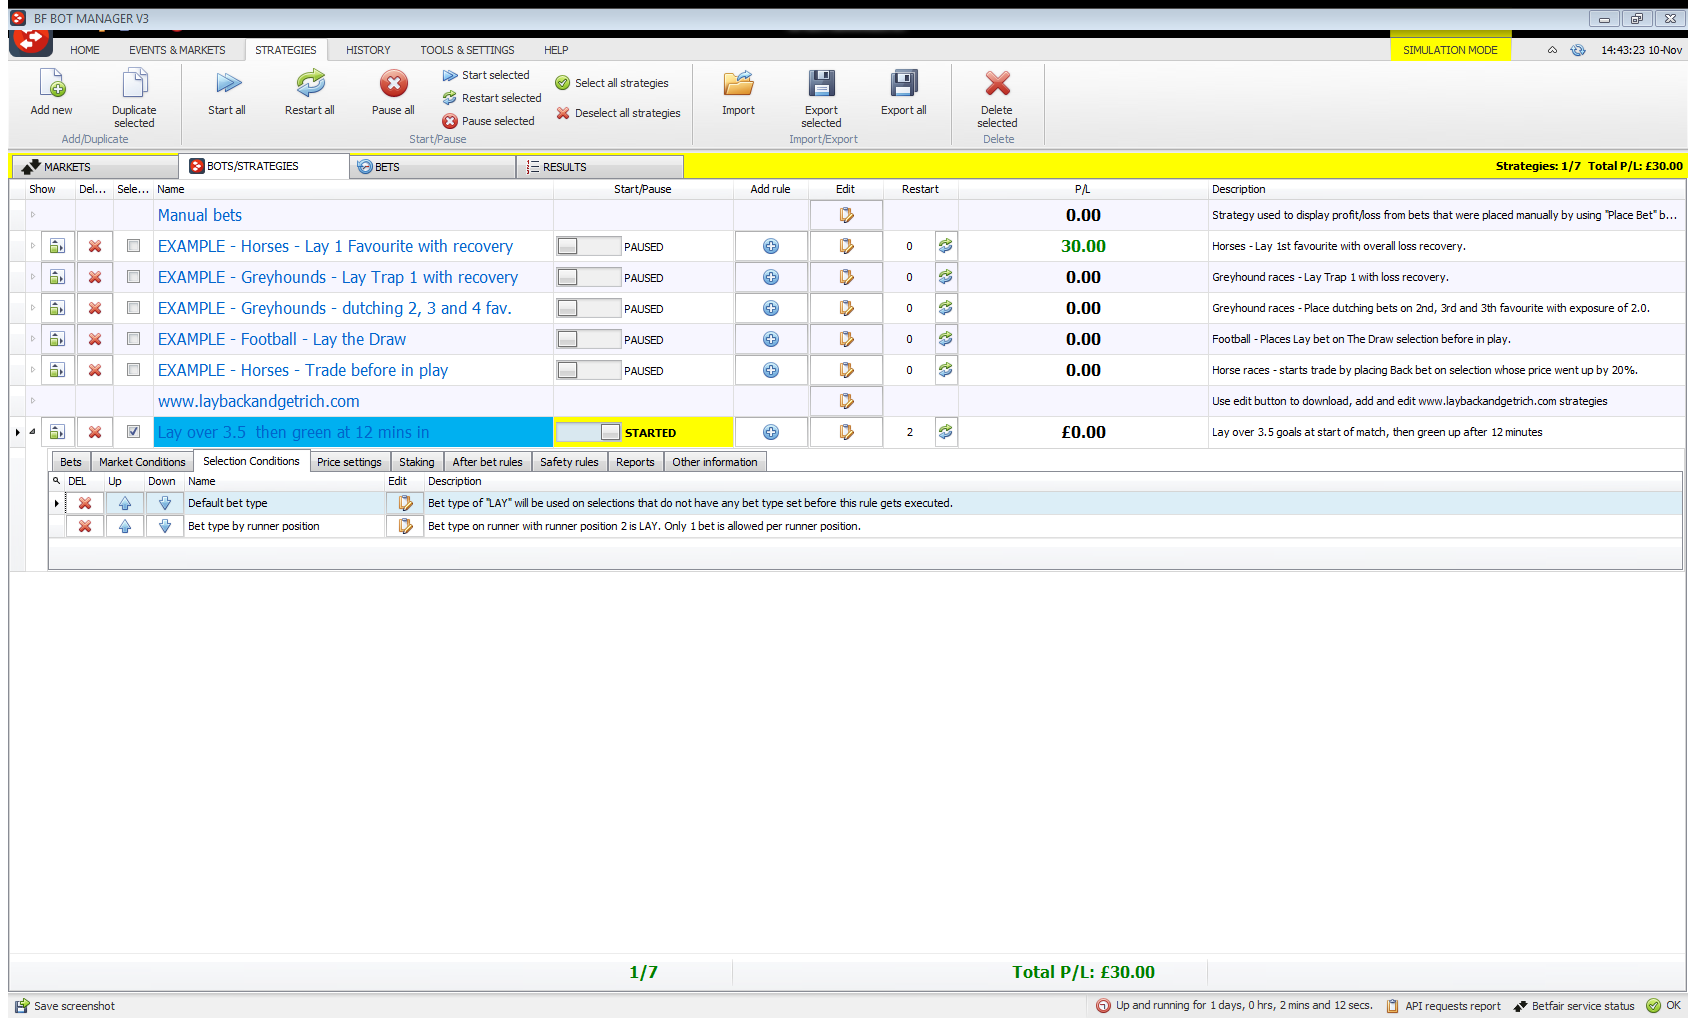
Task: Click the Add new strategy icon
Action: tap(51, 83)
